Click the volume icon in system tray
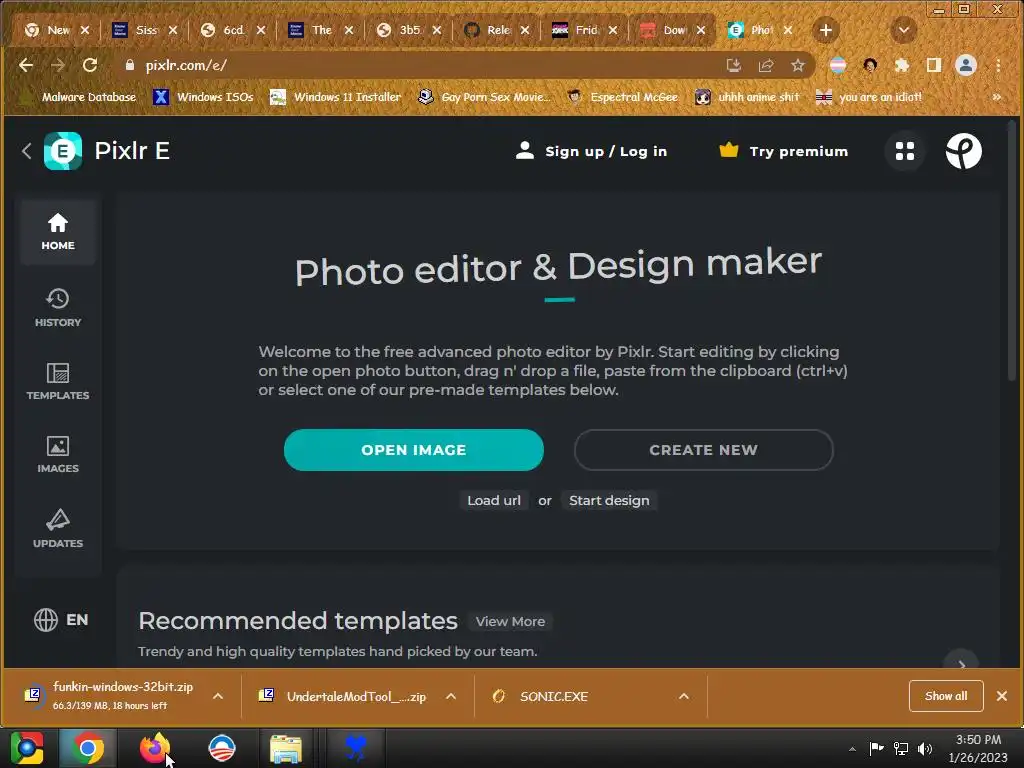The image size is (1024, 768). pos(925,748)
